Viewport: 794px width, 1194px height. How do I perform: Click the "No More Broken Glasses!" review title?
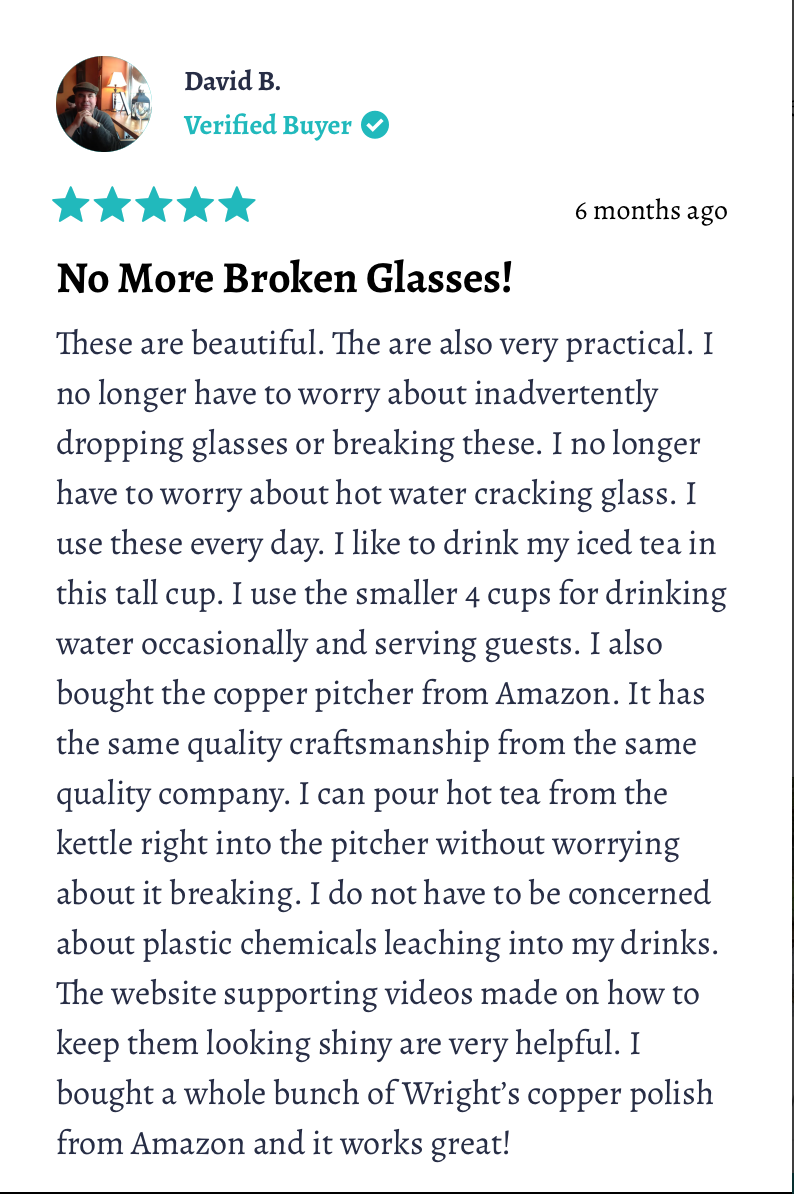285,279
